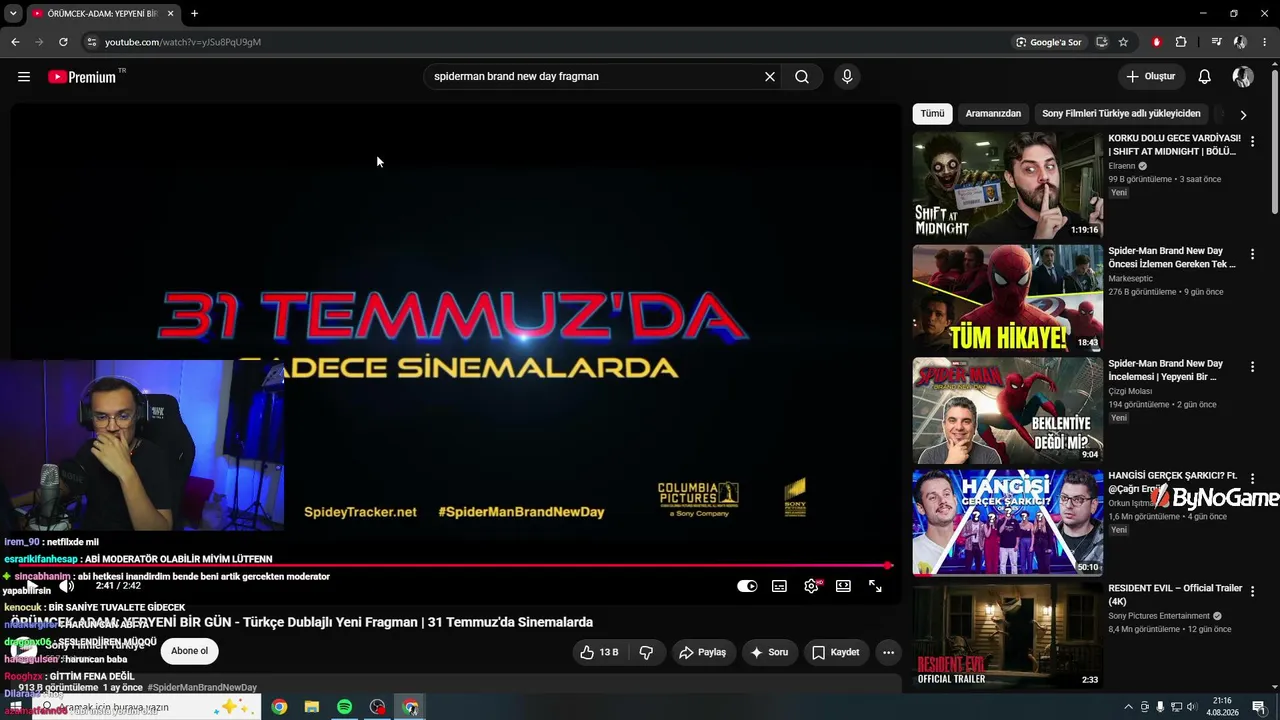Switch the player to theater mode
Screen dimensions: 1280x720
[843, 586]
